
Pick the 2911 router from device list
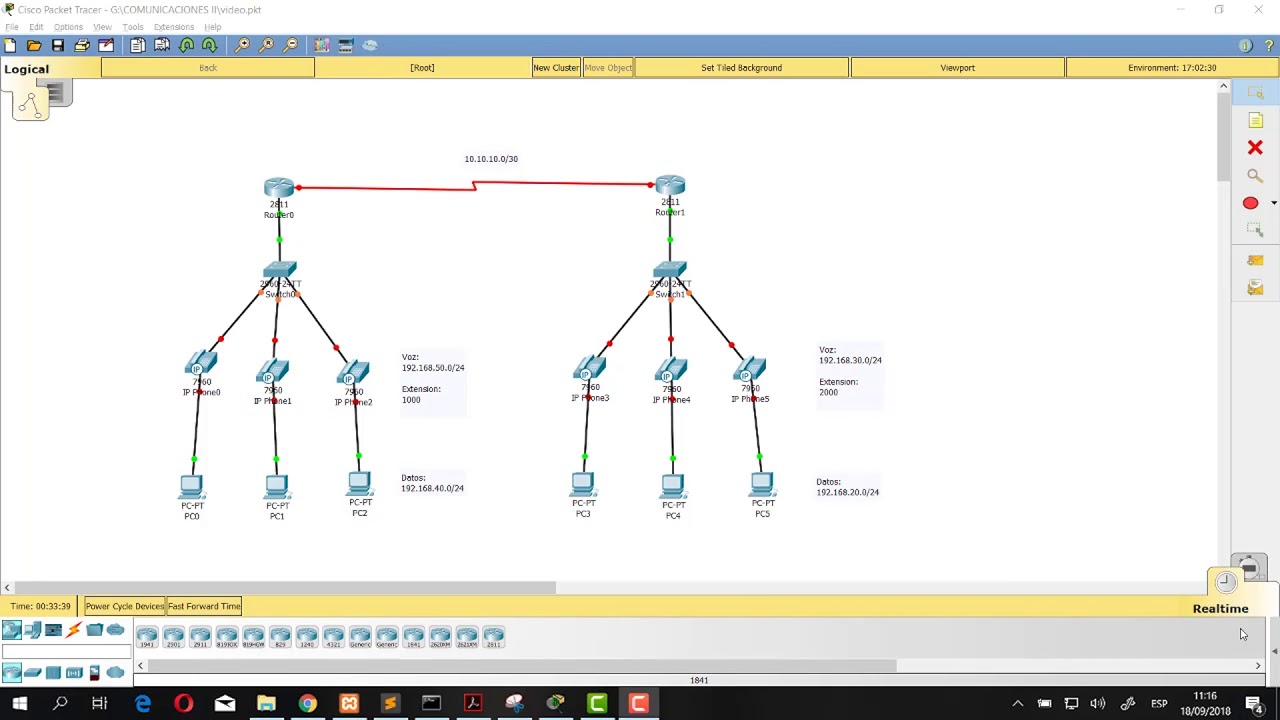click(x=200, y=637)
